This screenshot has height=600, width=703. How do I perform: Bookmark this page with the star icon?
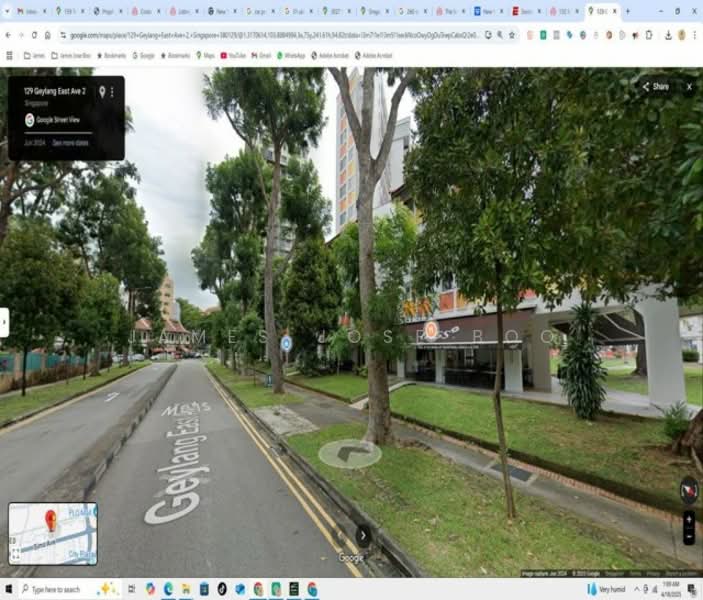click(512, 35)
